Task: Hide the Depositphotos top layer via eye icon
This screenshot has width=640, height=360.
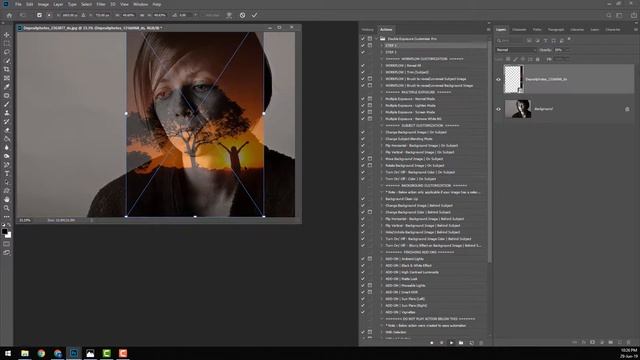Action: [x=498, y=80]
